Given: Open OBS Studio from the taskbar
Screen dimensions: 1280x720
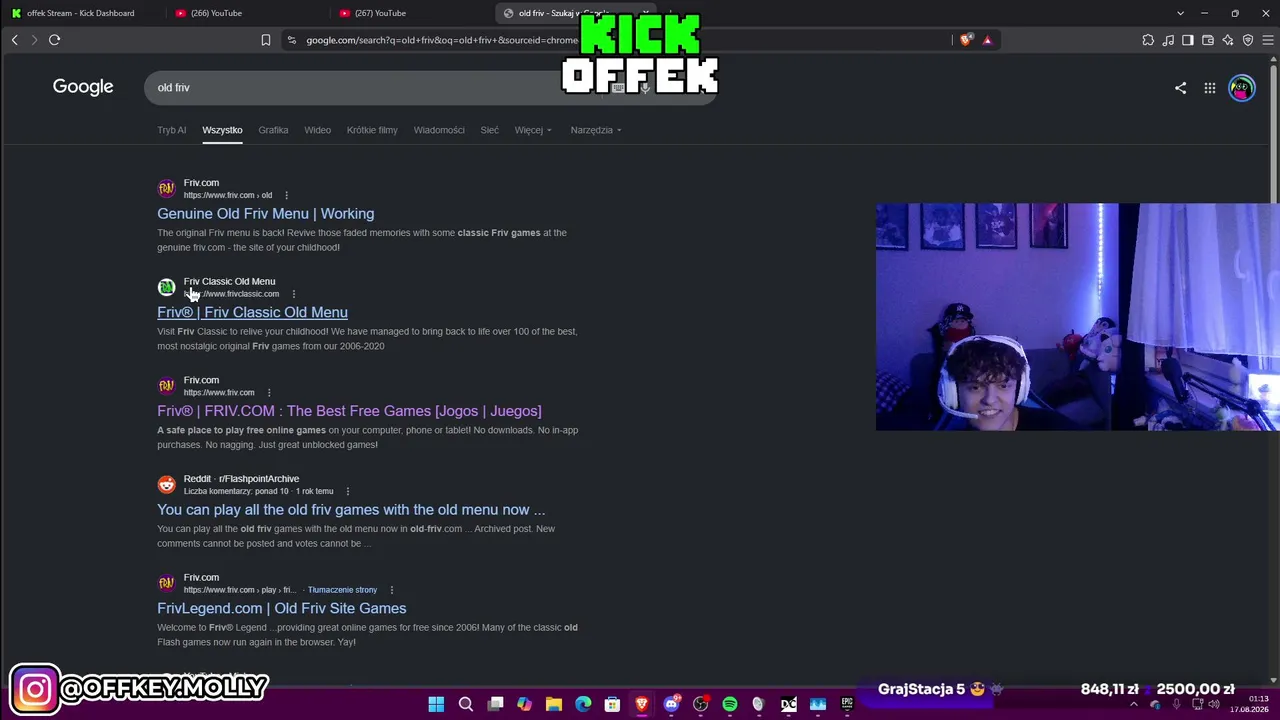Looking at the screenshot, I should (x=700, y=705).
